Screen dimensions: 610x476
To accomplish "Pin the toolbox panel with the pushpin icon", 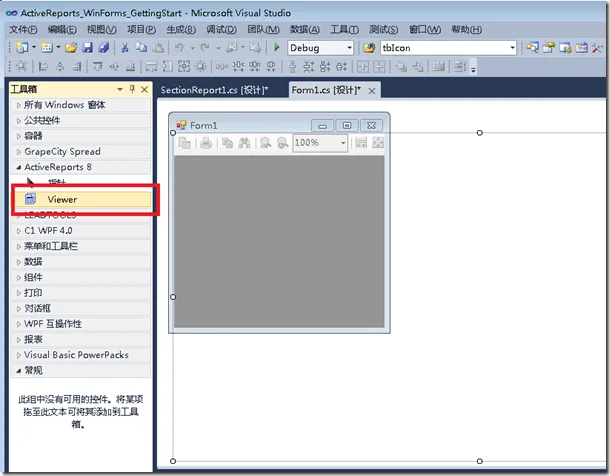I will point(132,90).
